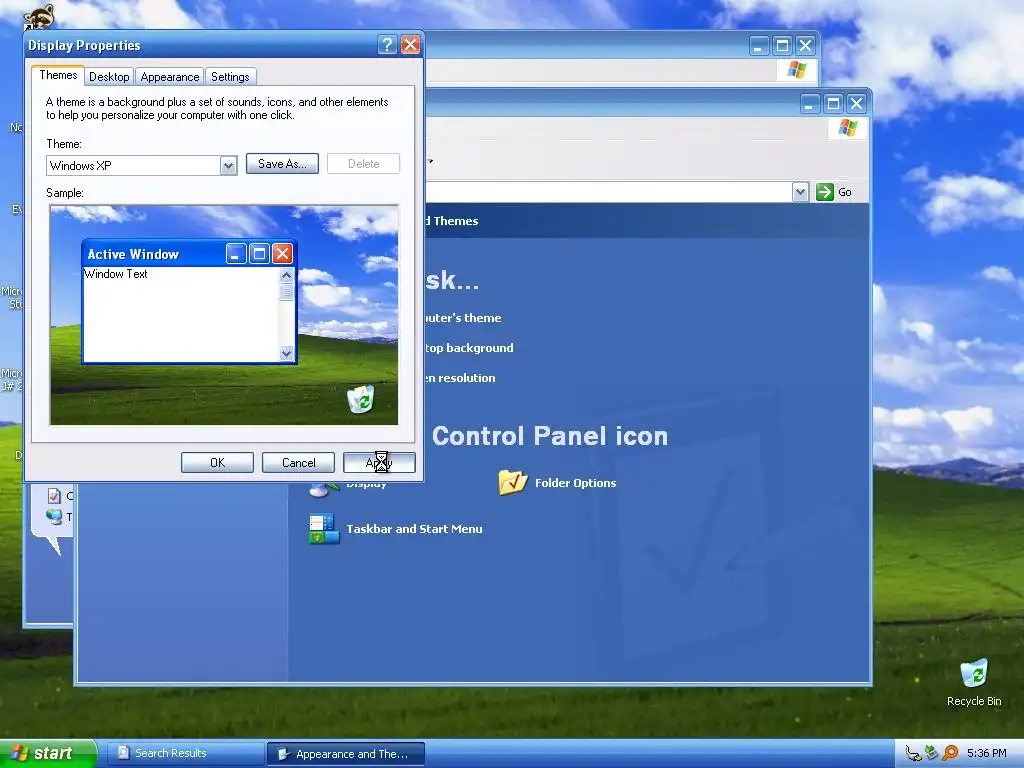Click the sample window's scroll up arrow
Viewport: 1024px width, 768px height.
pyautogui.click(x=286, y=276)
